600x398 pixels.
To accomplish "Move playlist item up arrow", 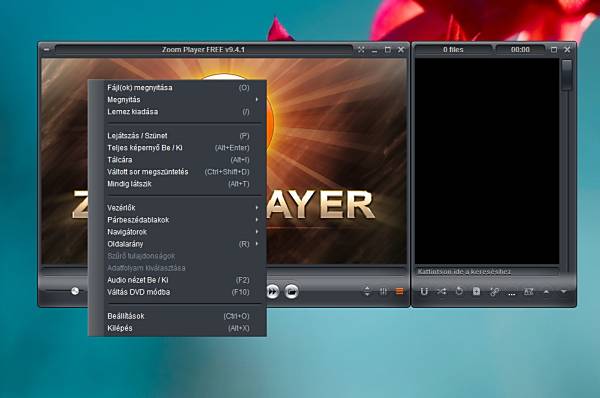I will (x=546, y=292).
